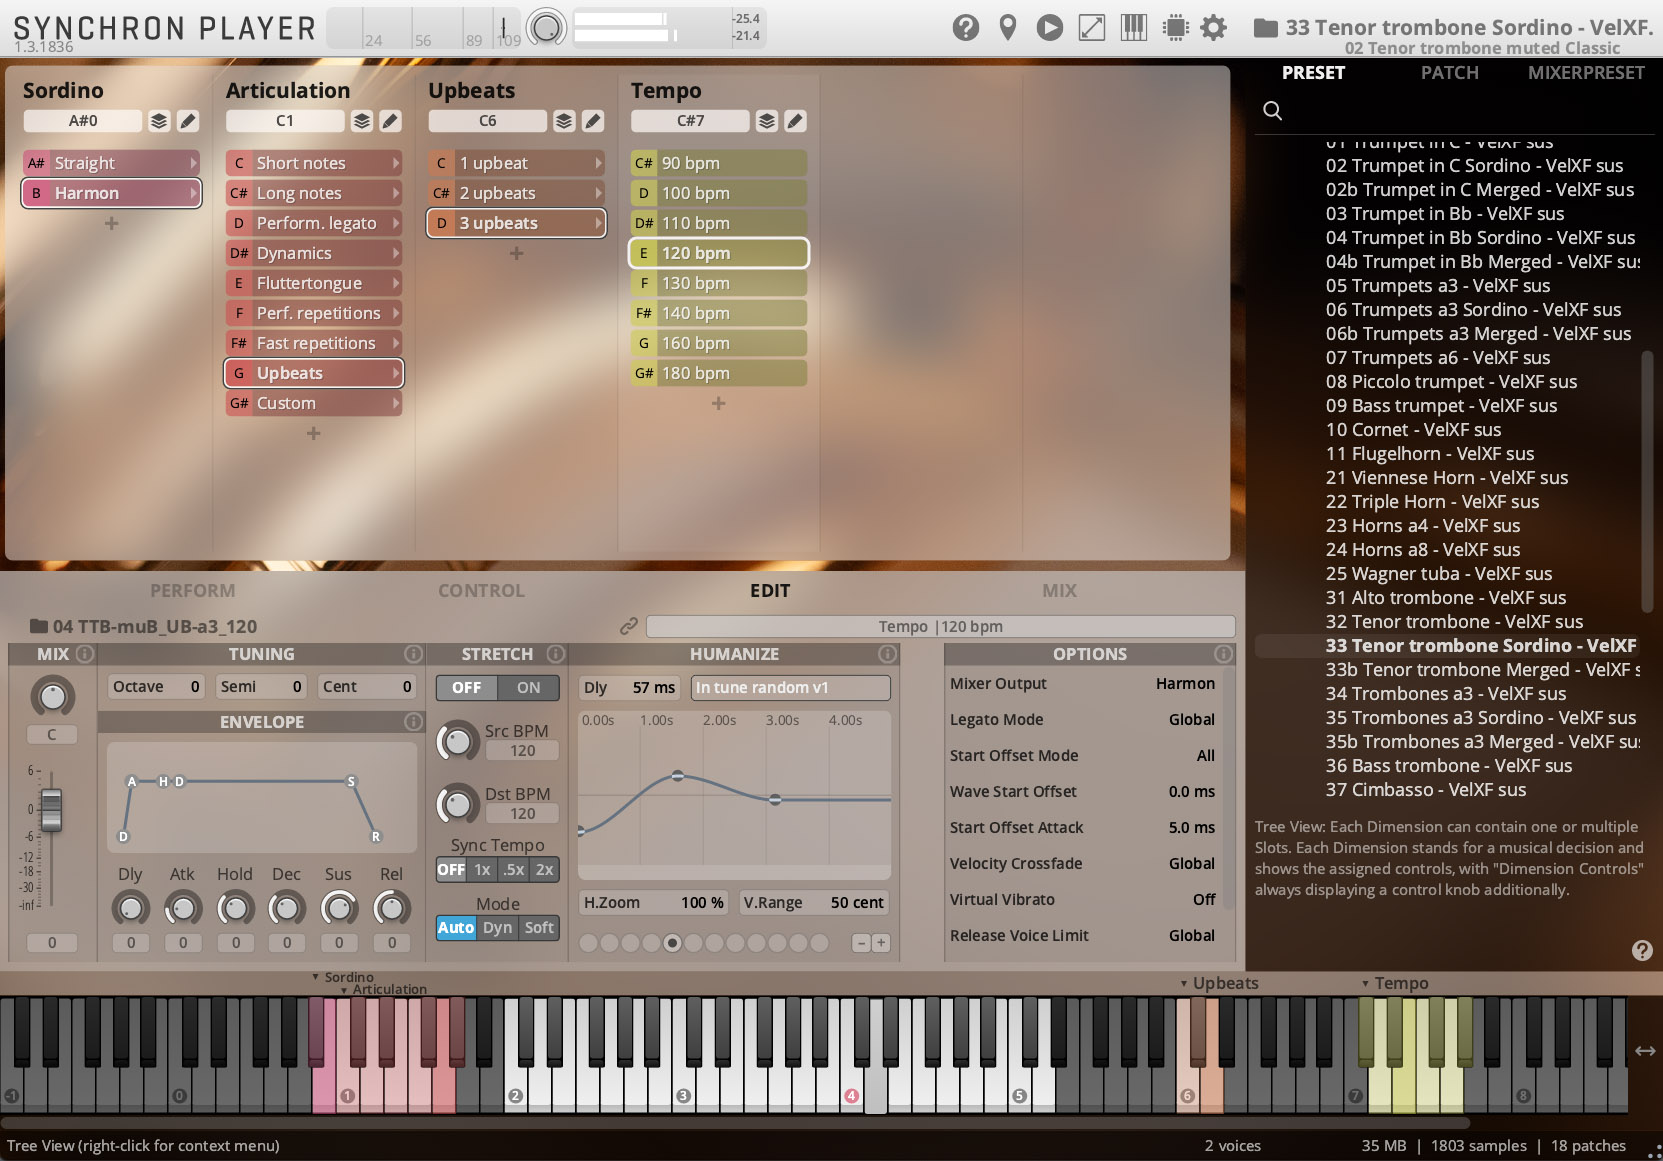Image resolution: width=1663 pixels, height=1161 pixels.
Task: Select Dyn stretch mode
Action: point(497,928)
